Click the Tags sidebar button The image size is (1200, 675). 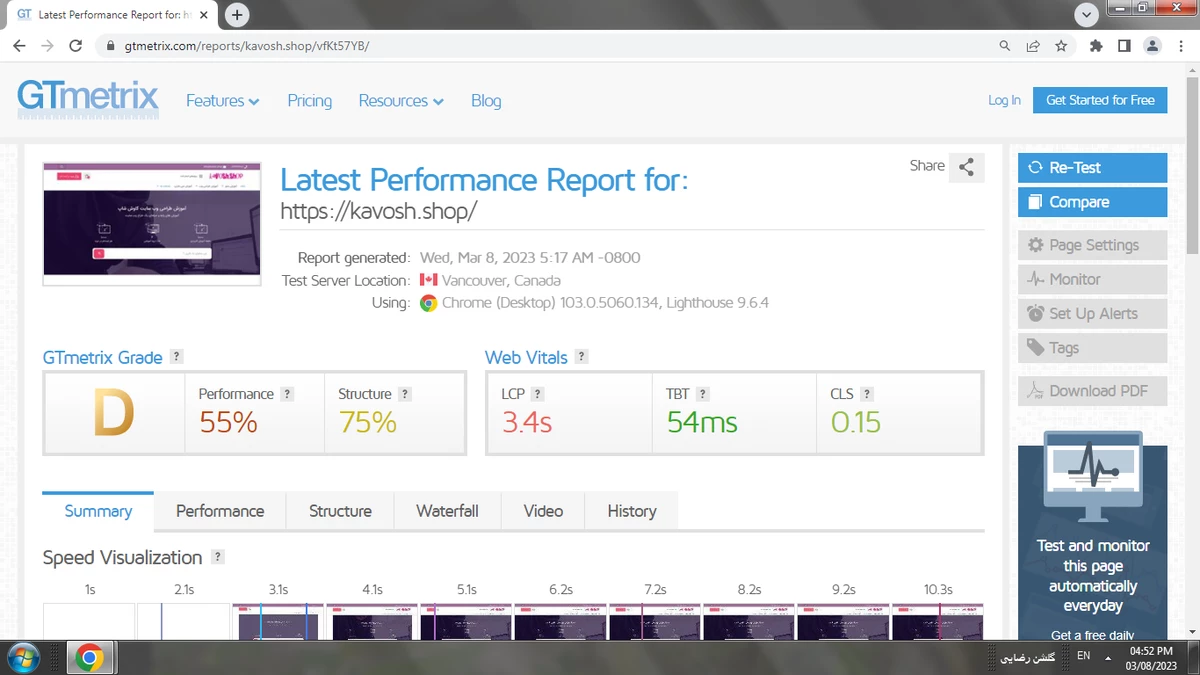pyautogui.click(x=1092, y=348)
